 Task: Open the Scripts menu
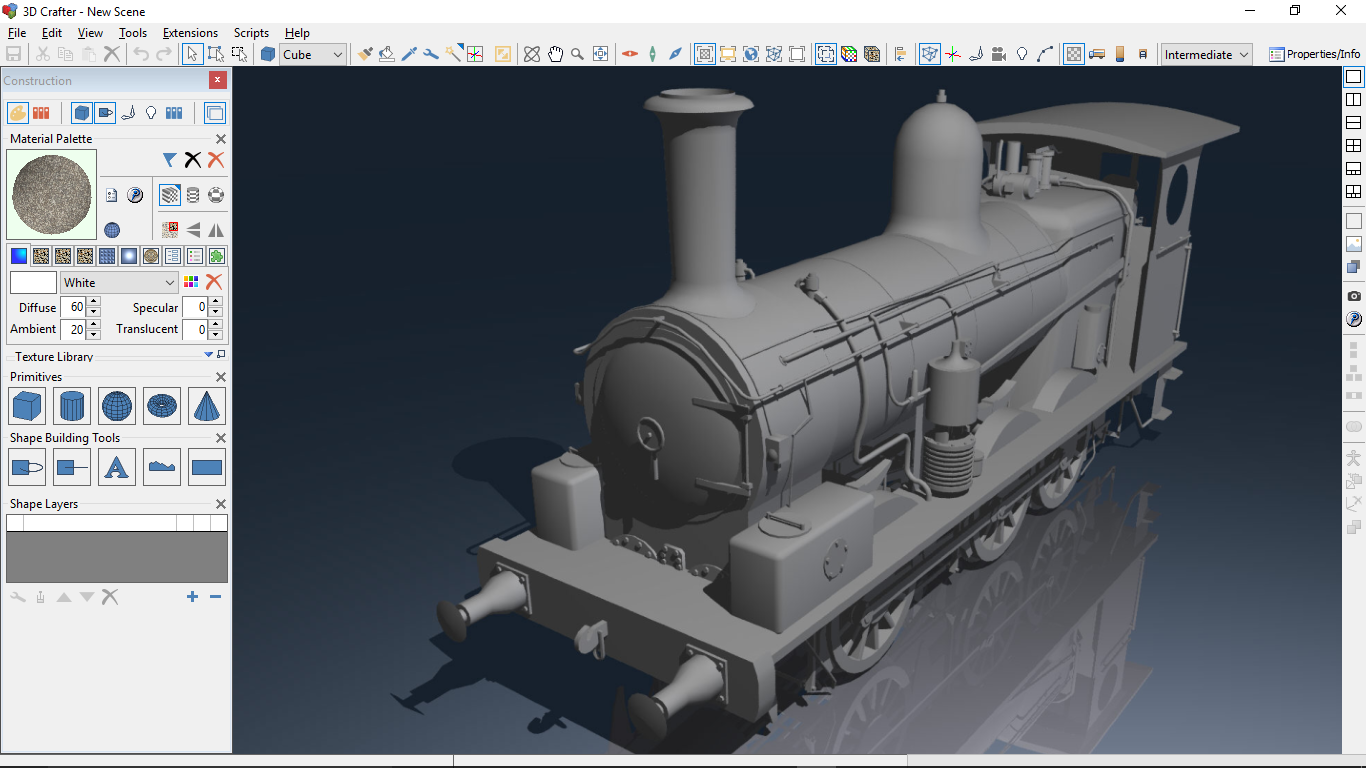click(x=251, y=33)
